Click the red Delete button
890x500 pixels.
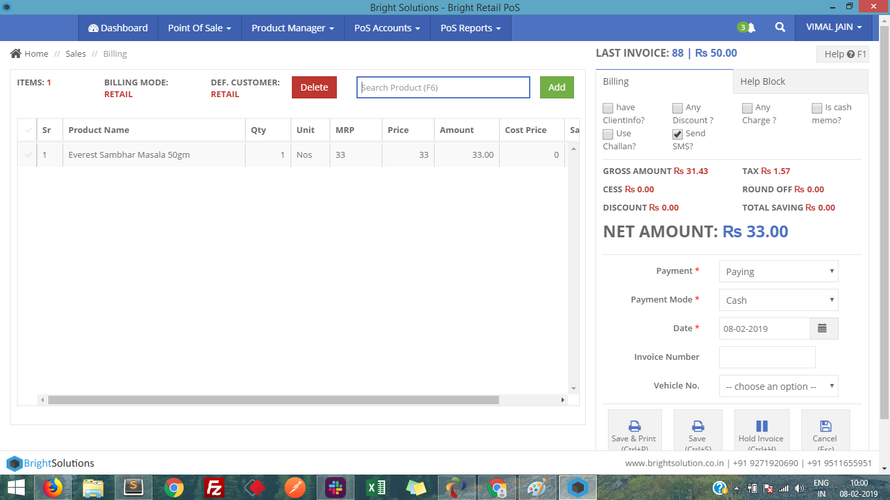click(x=314, y=87)
